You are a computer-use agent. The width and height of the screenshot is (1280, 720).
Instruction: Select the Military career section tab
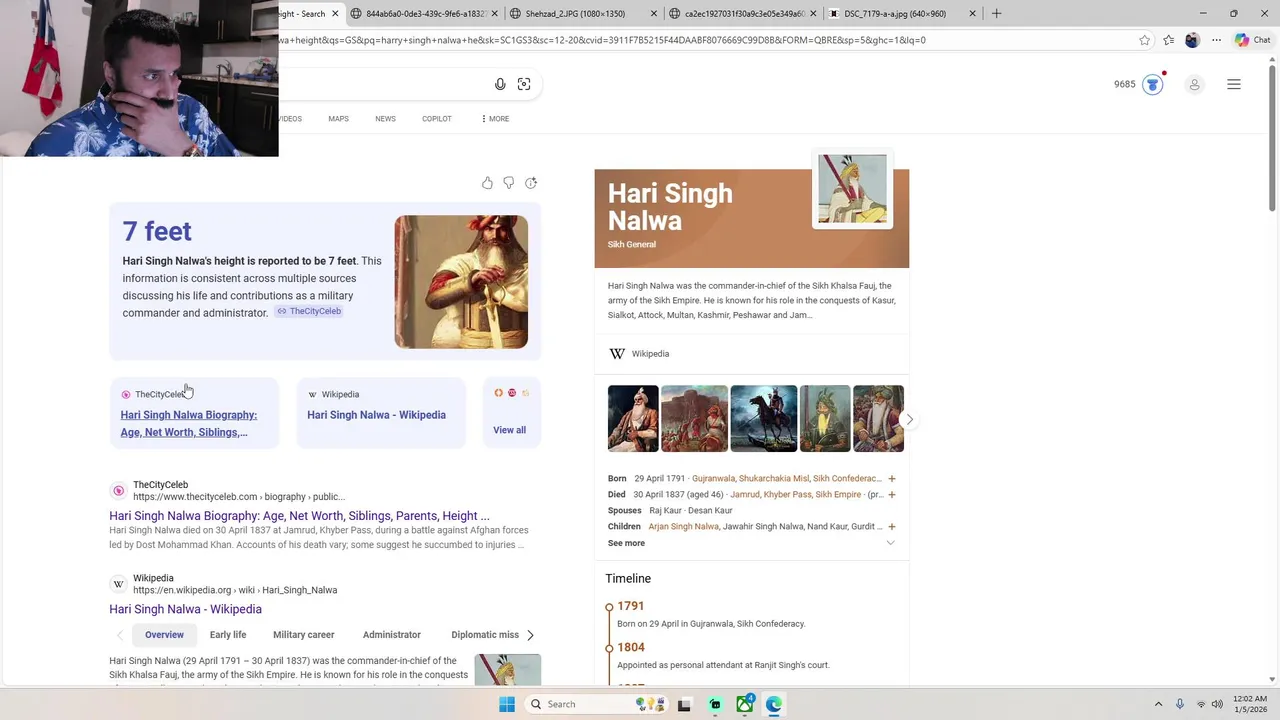tap(304, 635)
